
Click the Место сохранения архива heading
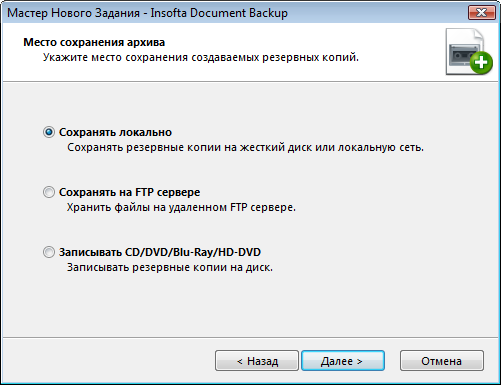point(94,42)
